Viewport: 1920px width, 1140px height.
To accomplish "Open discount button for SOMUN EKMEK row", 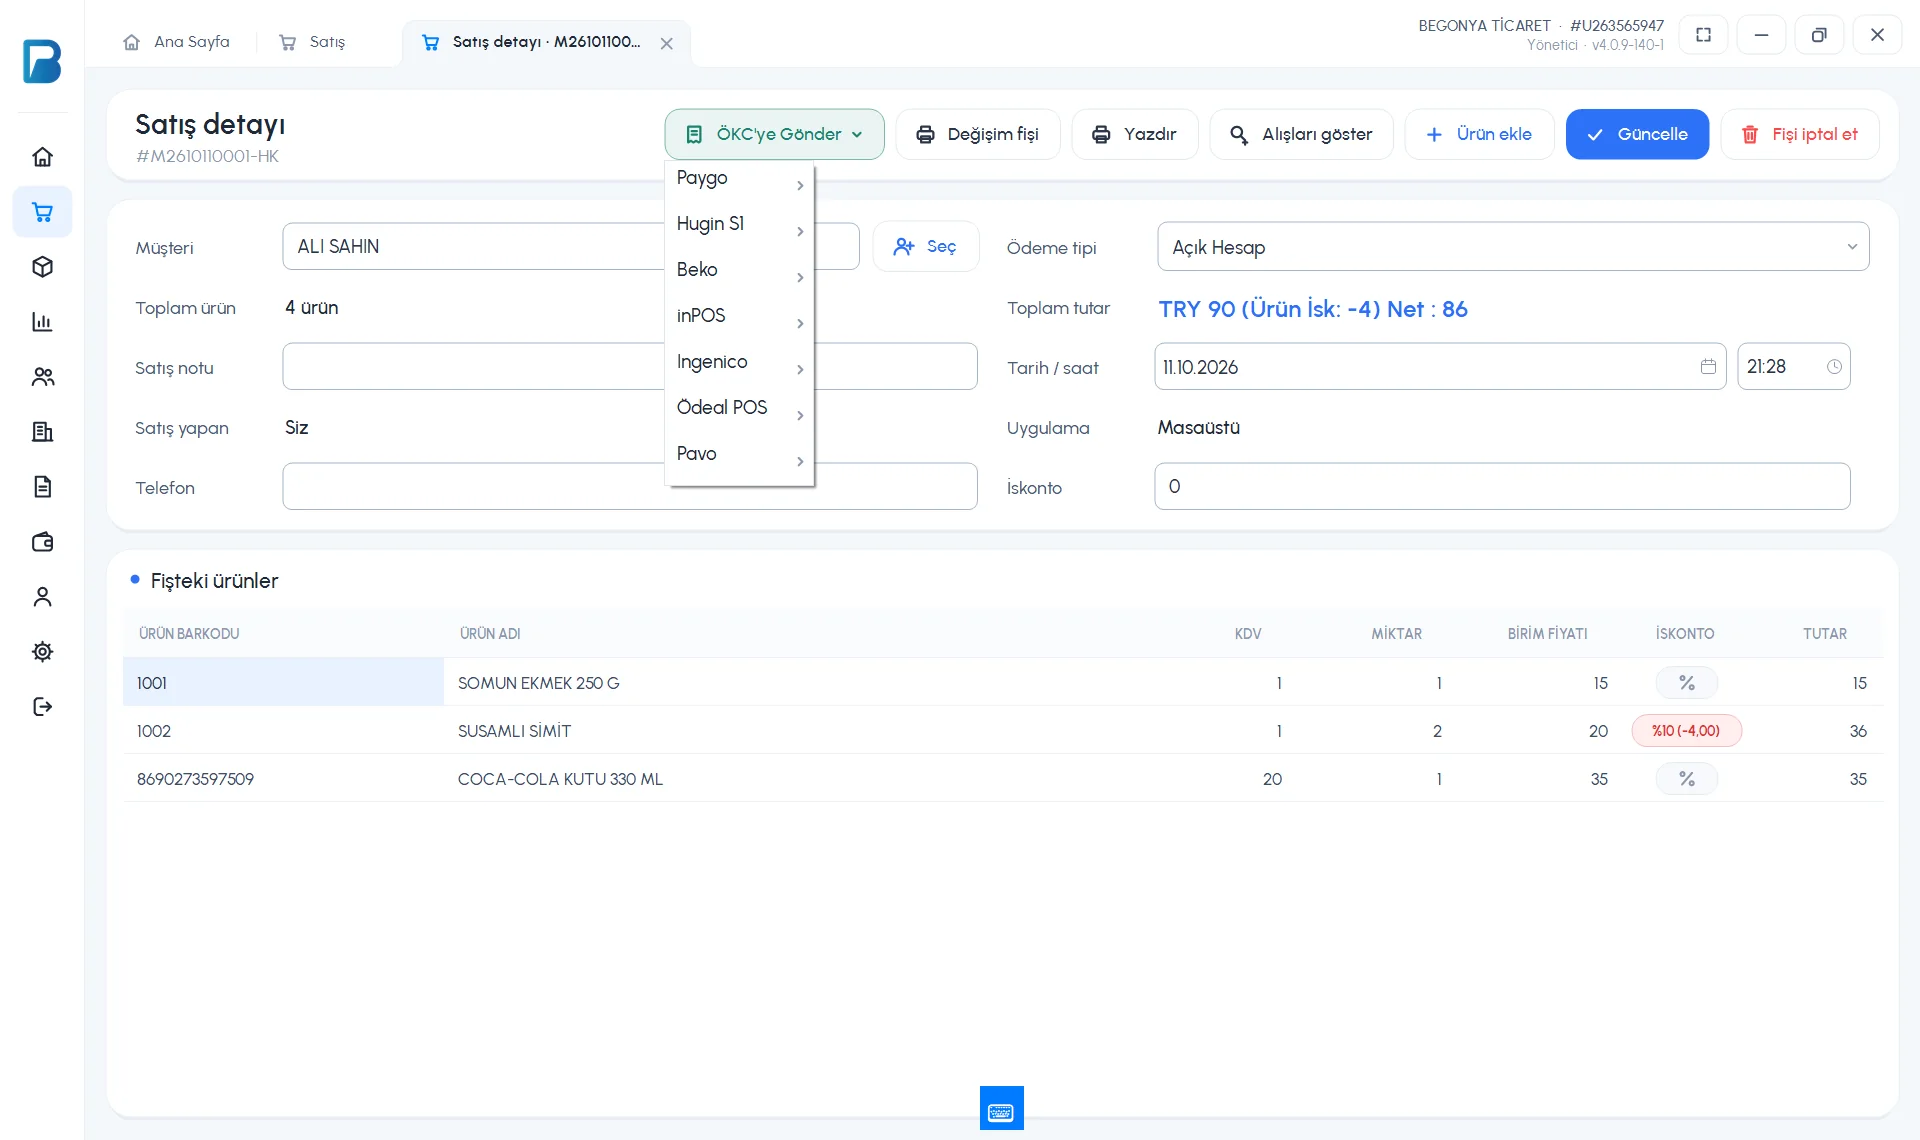I will point(1686,683).
